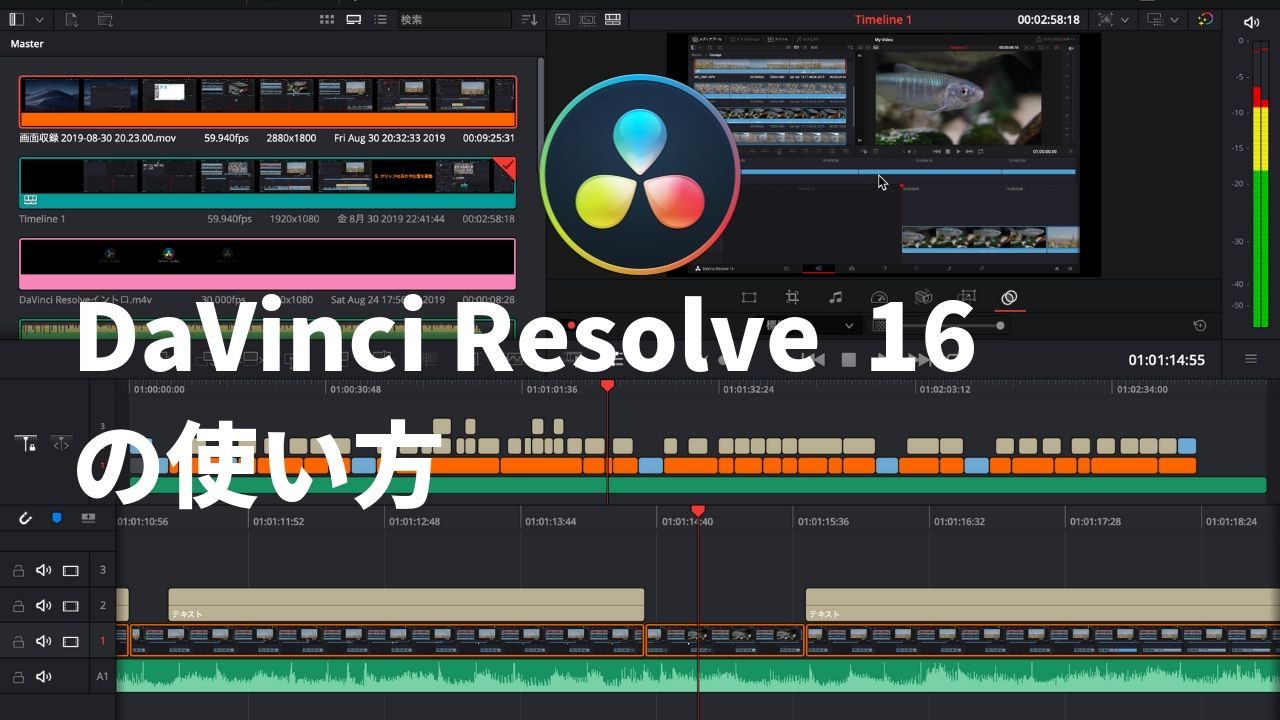This screenshot has width=1280, height=720.
Task: Open the Audio tool with note icon
Action: click(x=836, y=297)
